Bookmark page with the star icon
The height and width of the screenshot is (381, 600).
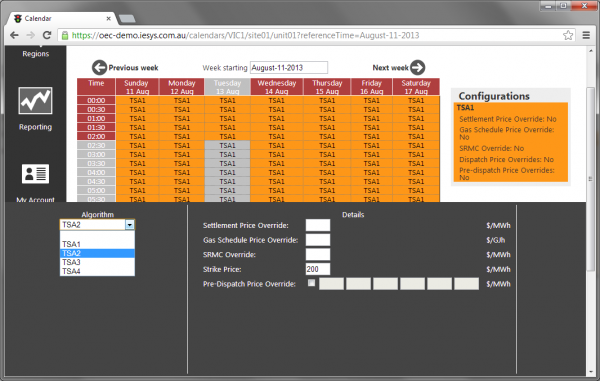pos(568,35)
